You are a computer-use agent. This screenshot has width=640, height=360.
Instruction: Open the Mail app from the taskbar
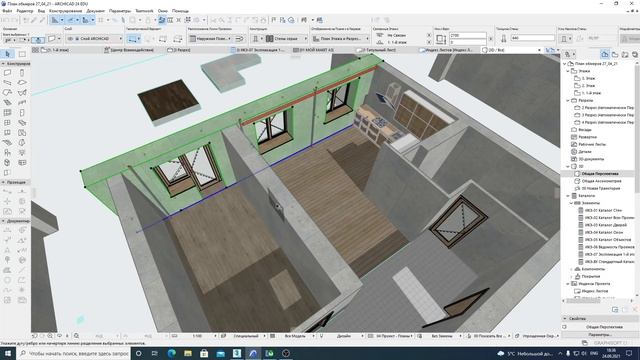(x=220, y=353)
